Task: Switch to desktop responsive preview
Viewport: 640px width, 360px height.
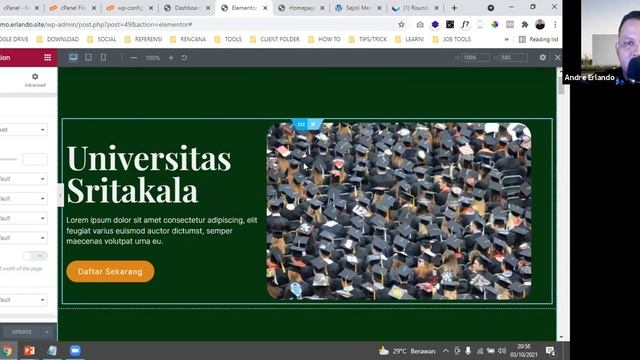Action: [73, 57]
